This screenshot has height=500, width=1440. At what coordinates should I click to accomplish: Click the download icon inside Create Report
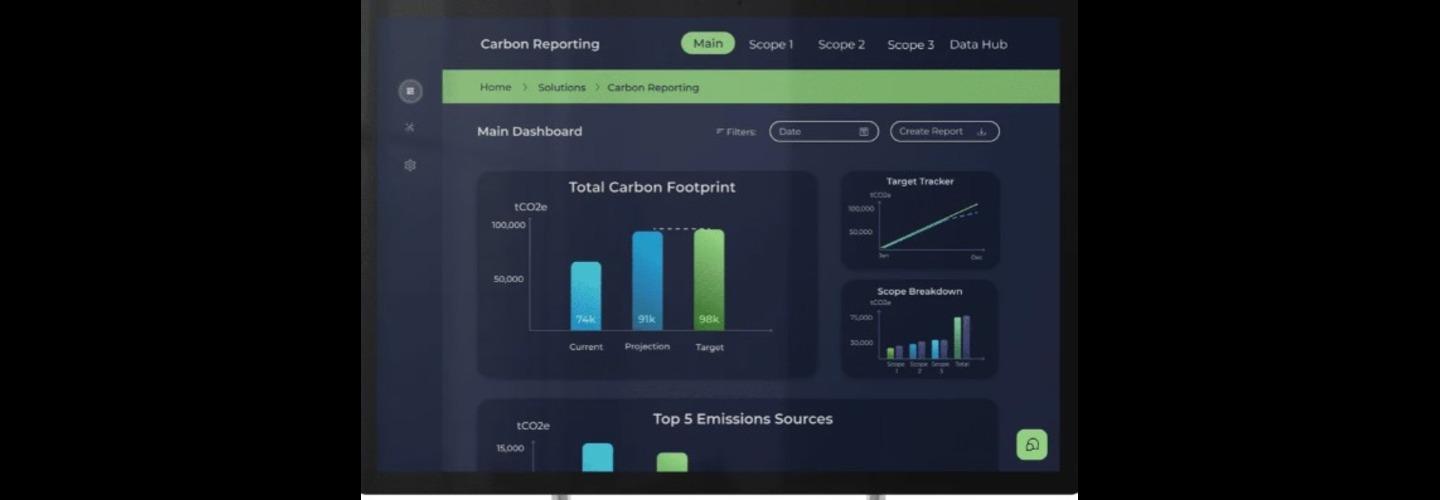coord(981,132)
